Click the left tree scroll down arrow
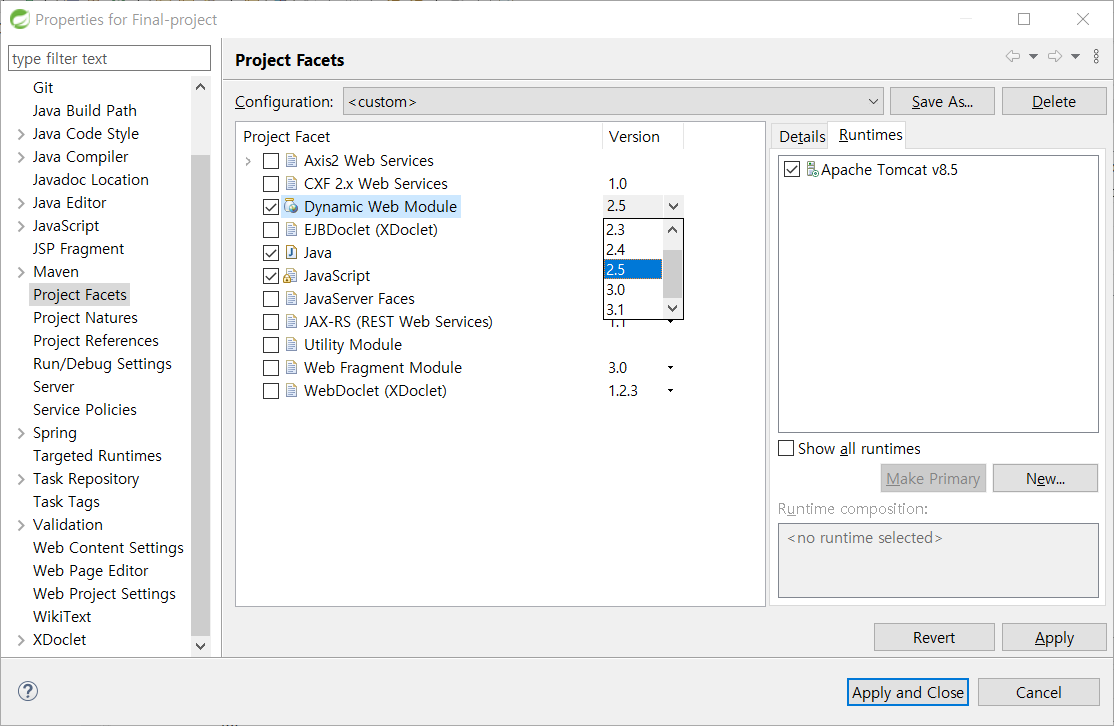This screenshot has height=726, width=1114. [200, 646]
